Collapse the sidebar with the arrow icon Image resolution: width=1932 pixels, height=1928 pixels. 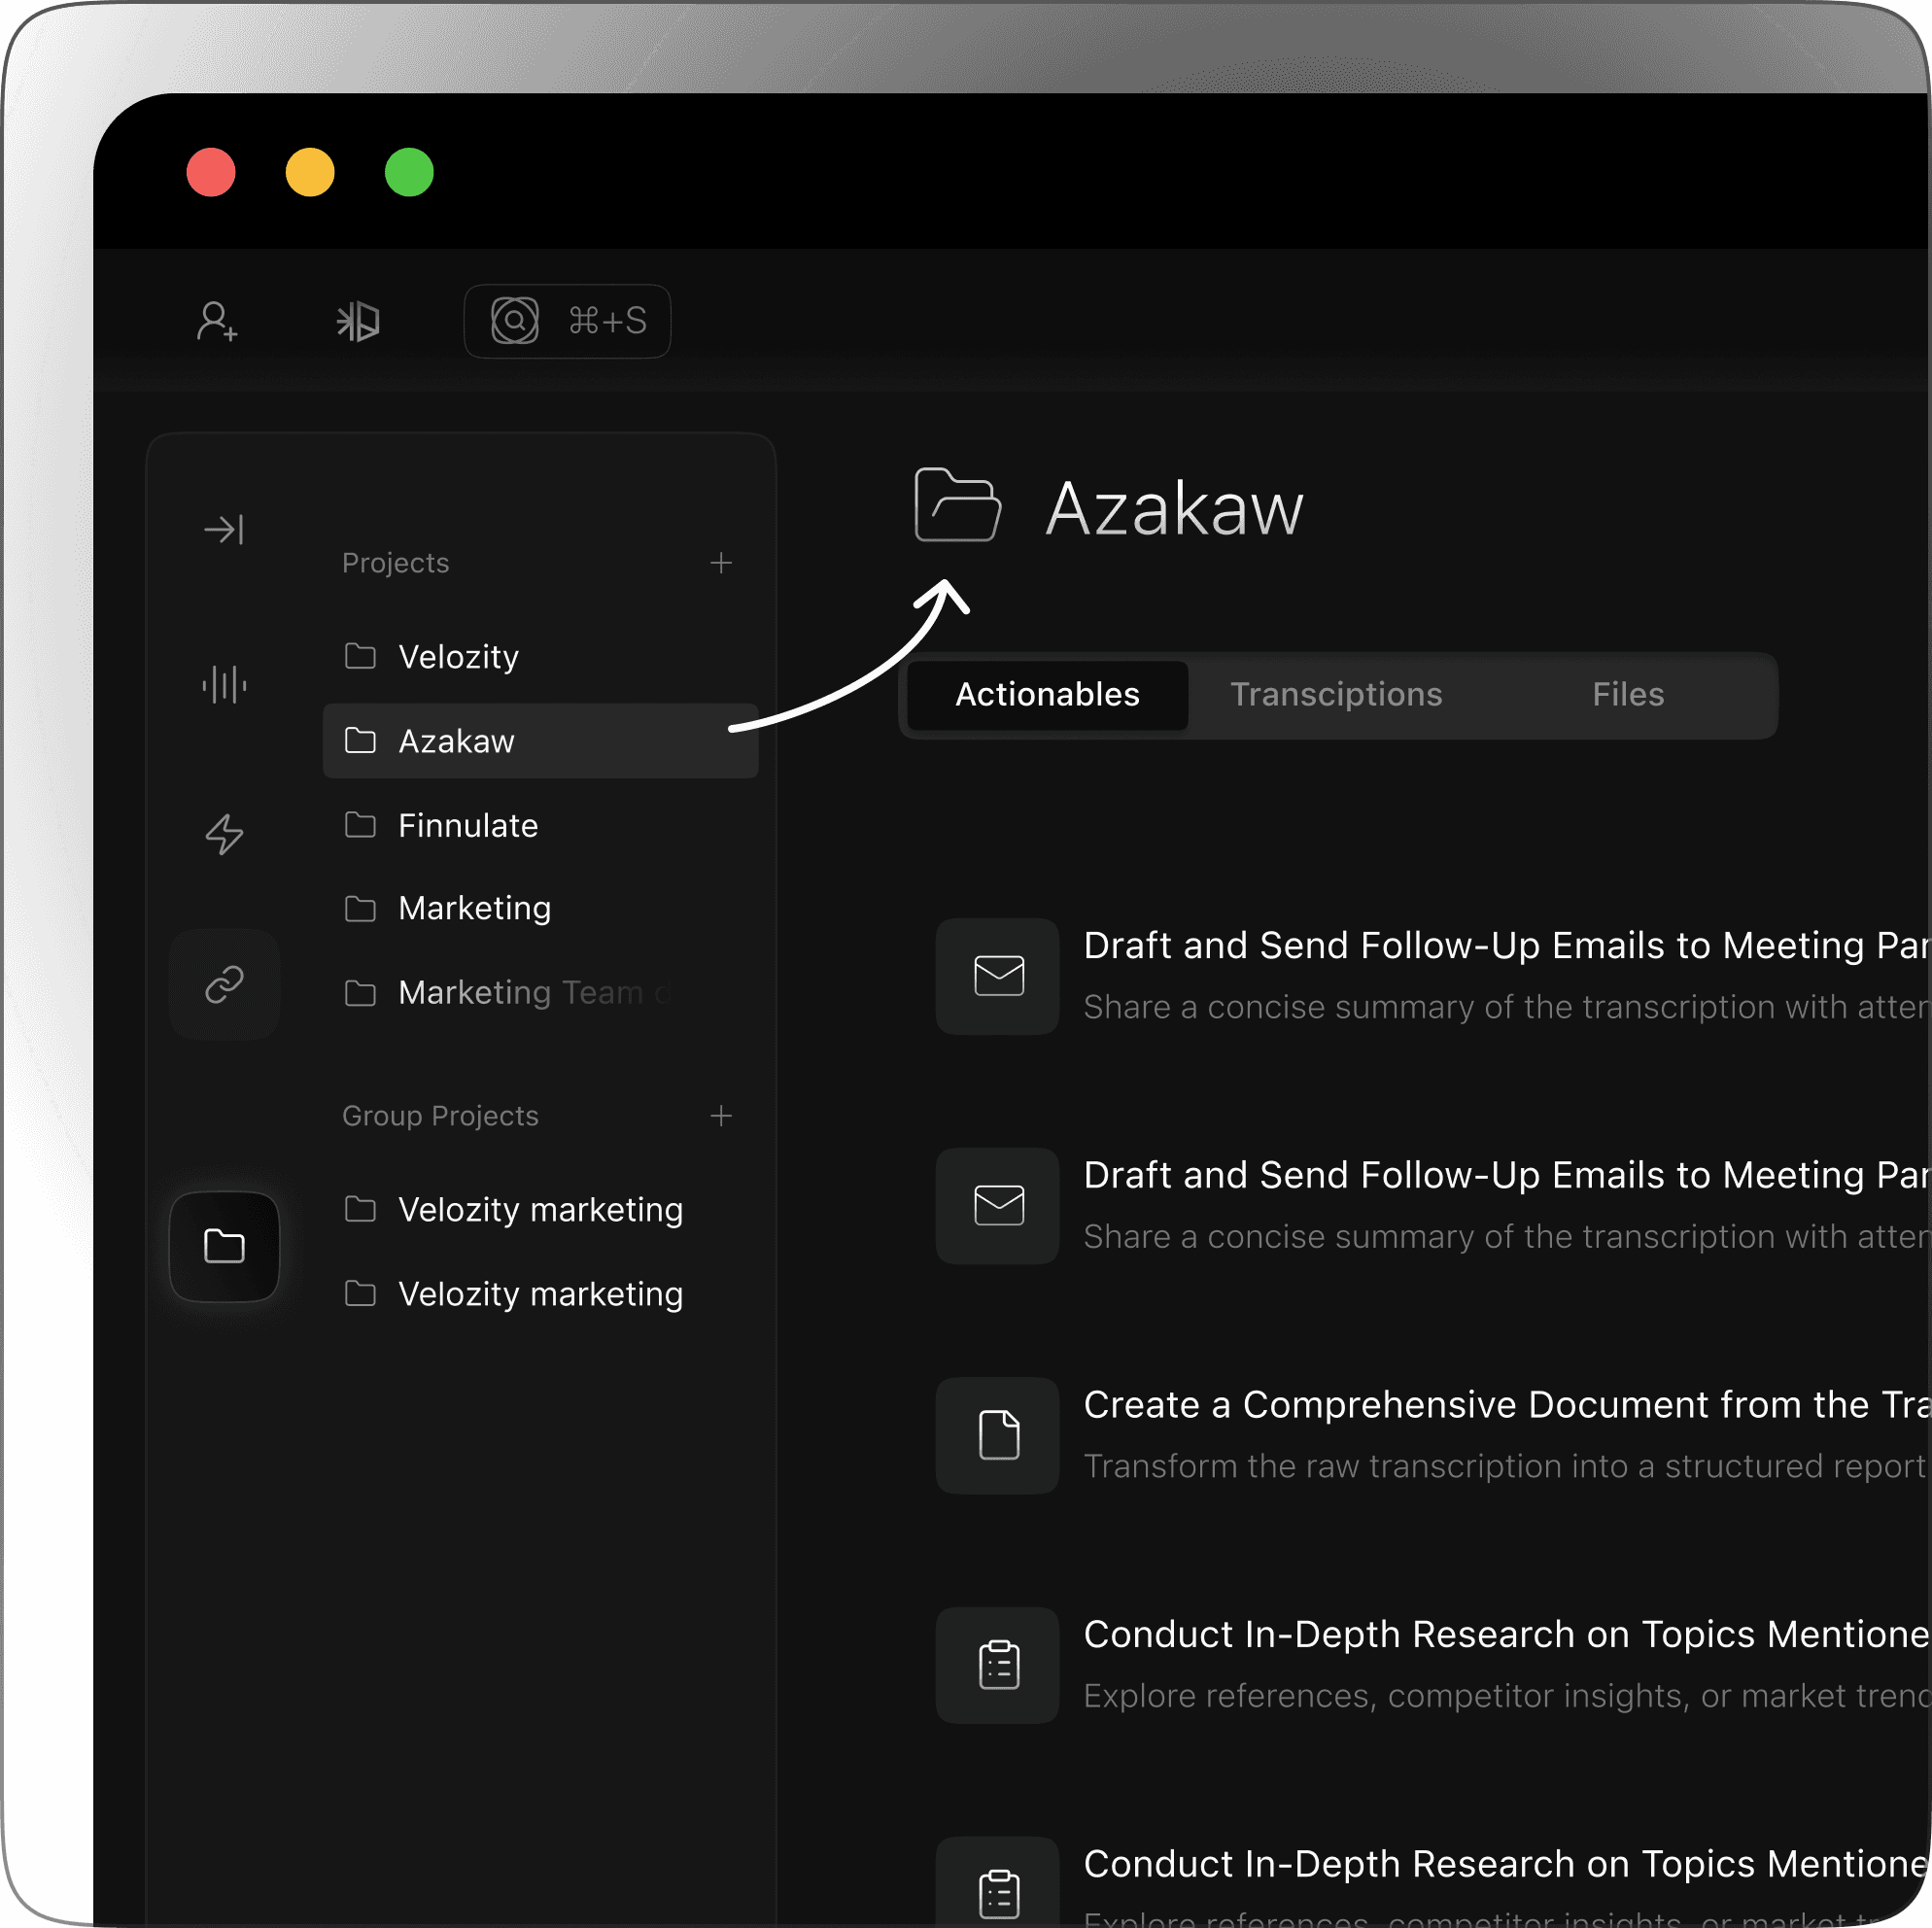click(x=224, y=529)
